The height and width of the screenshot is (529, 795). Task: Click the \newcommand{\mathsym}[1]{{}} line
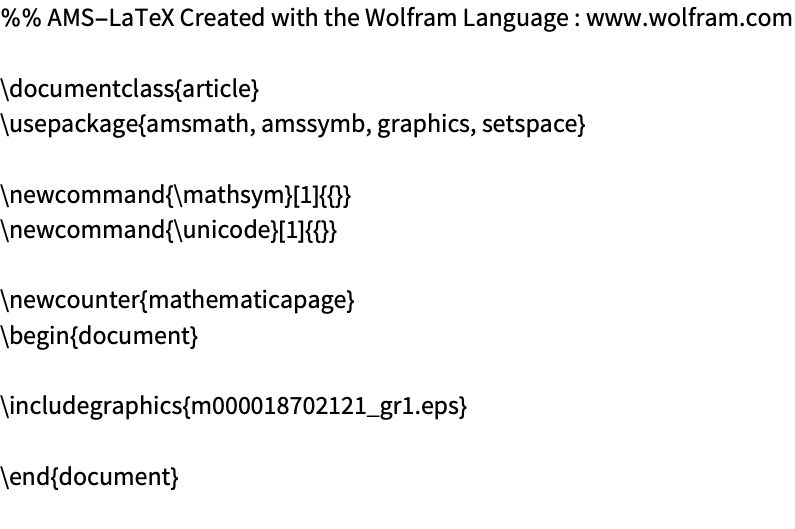click(x=176, y=195)
